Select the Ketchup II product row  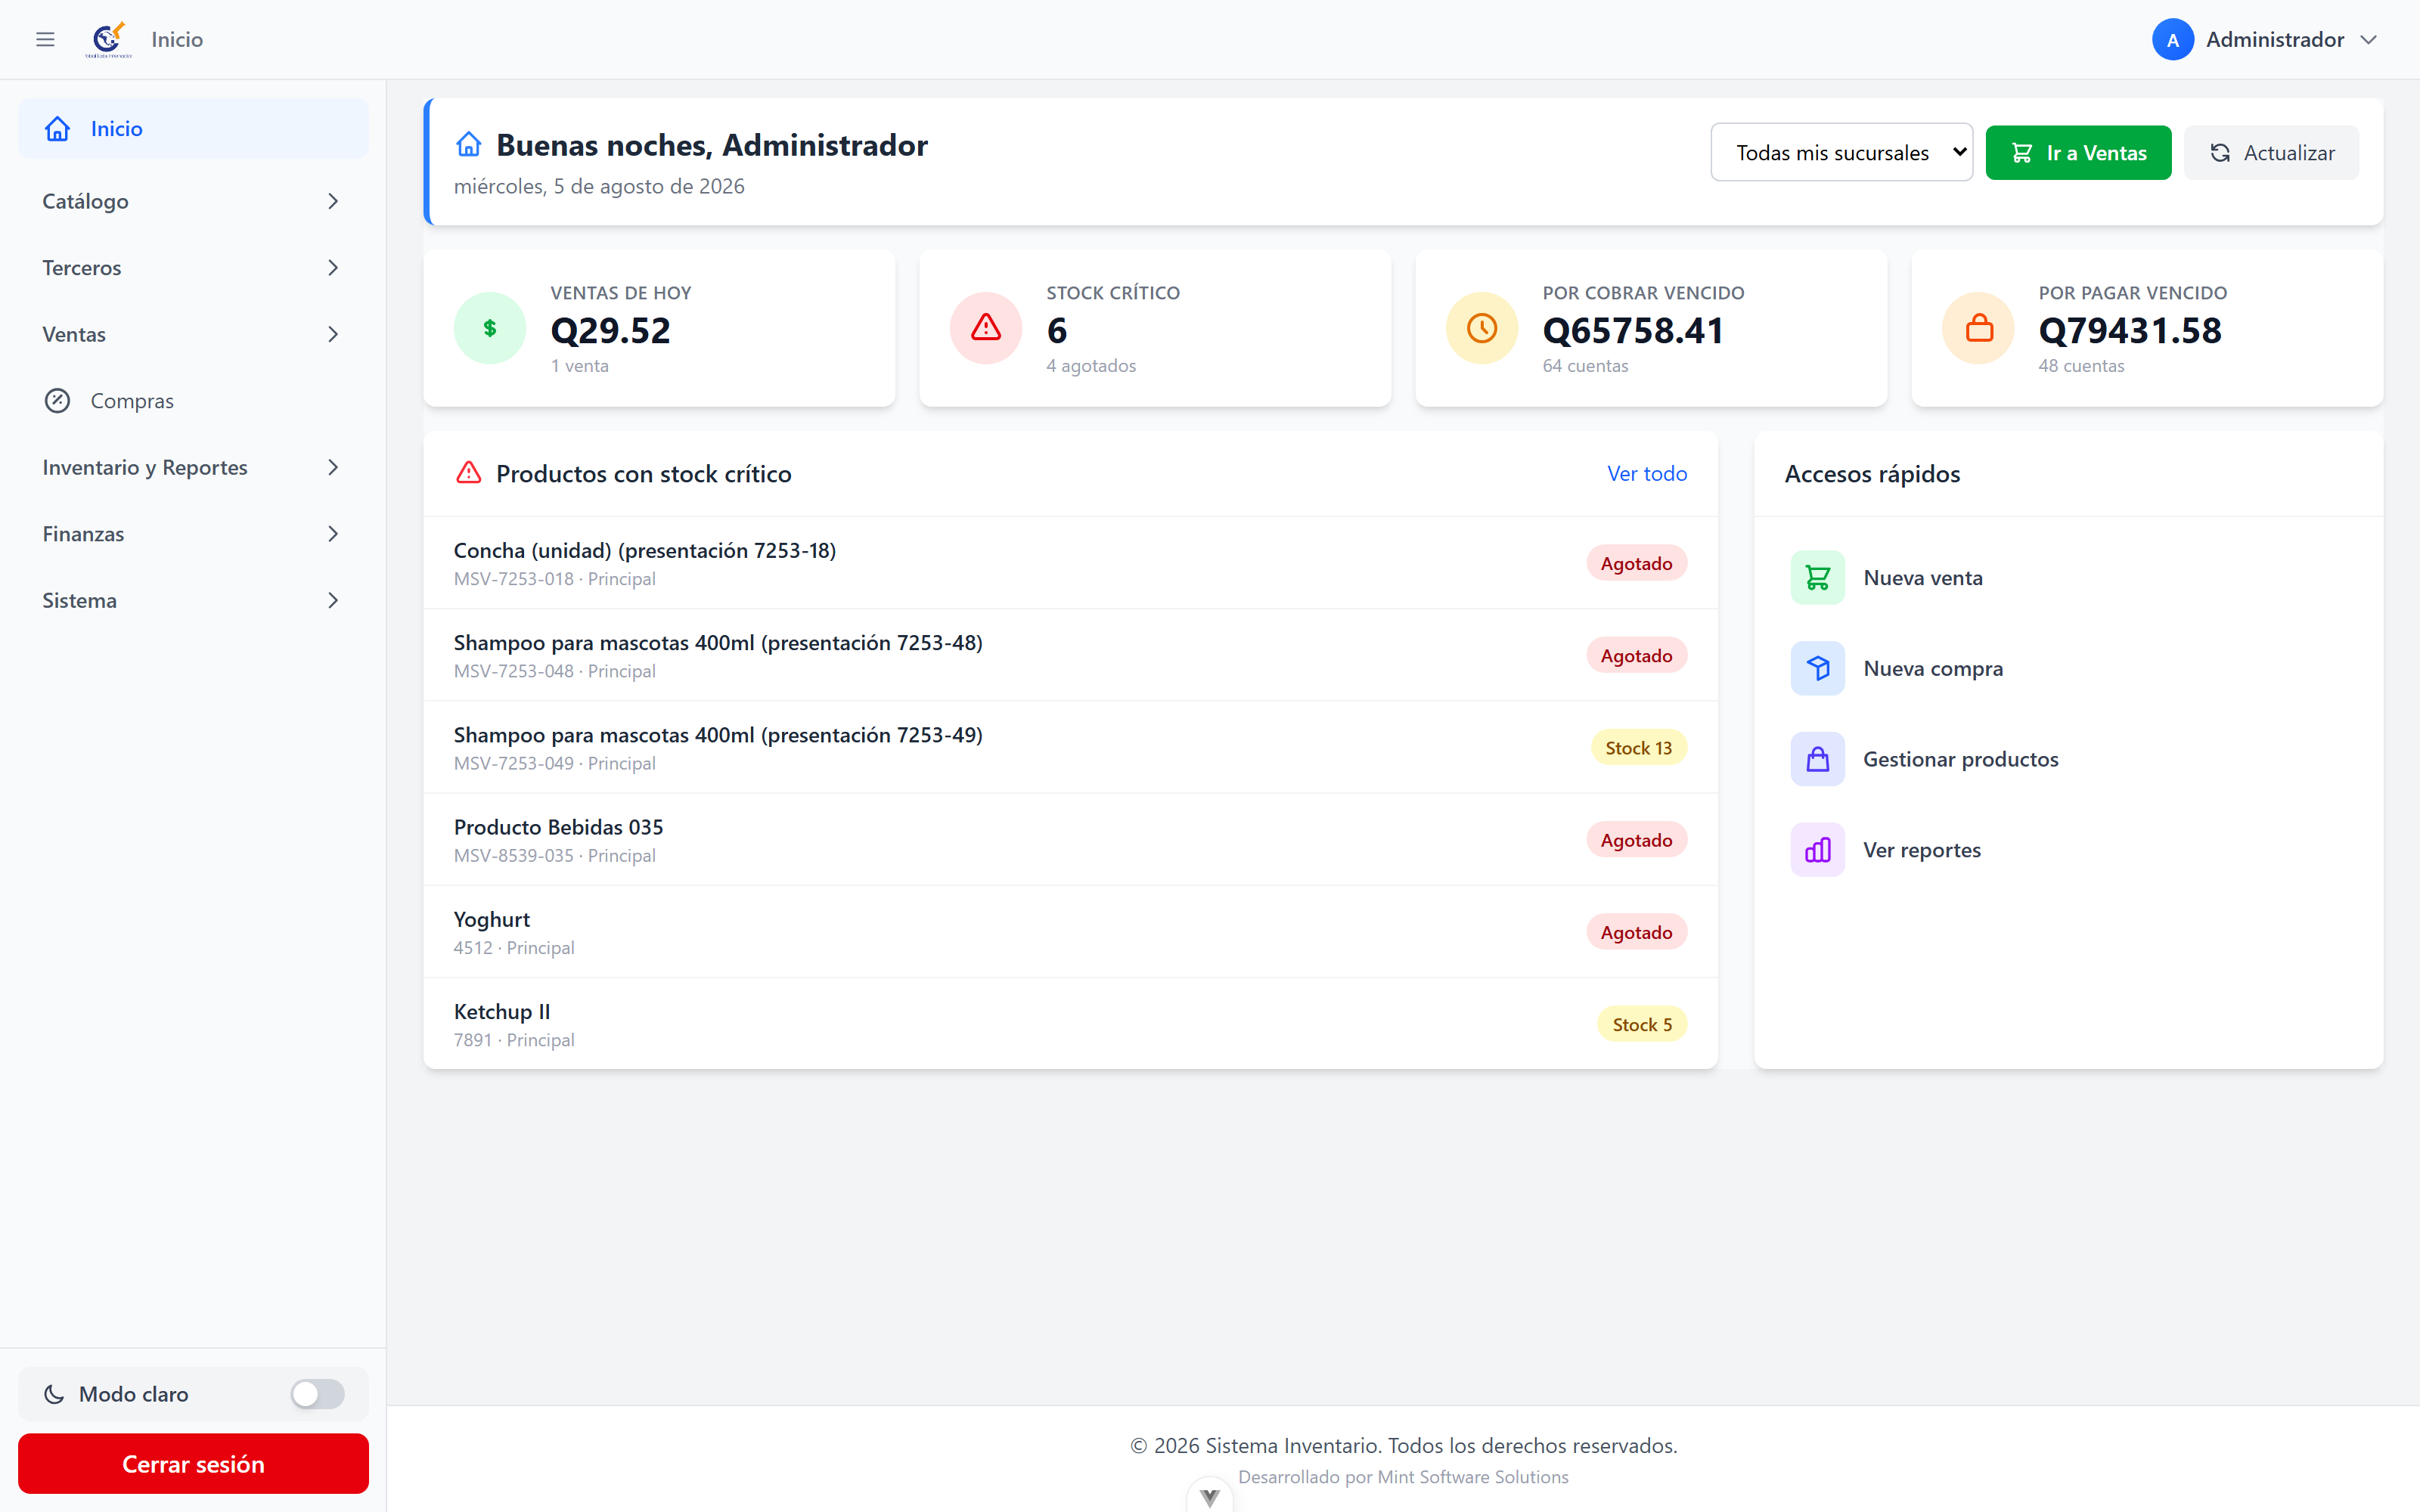[x=1070, y=1024]
